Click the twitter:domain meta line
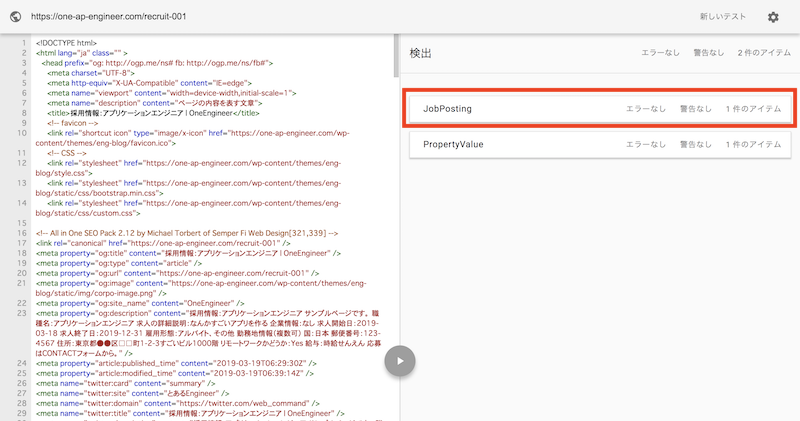 point(176,403)
